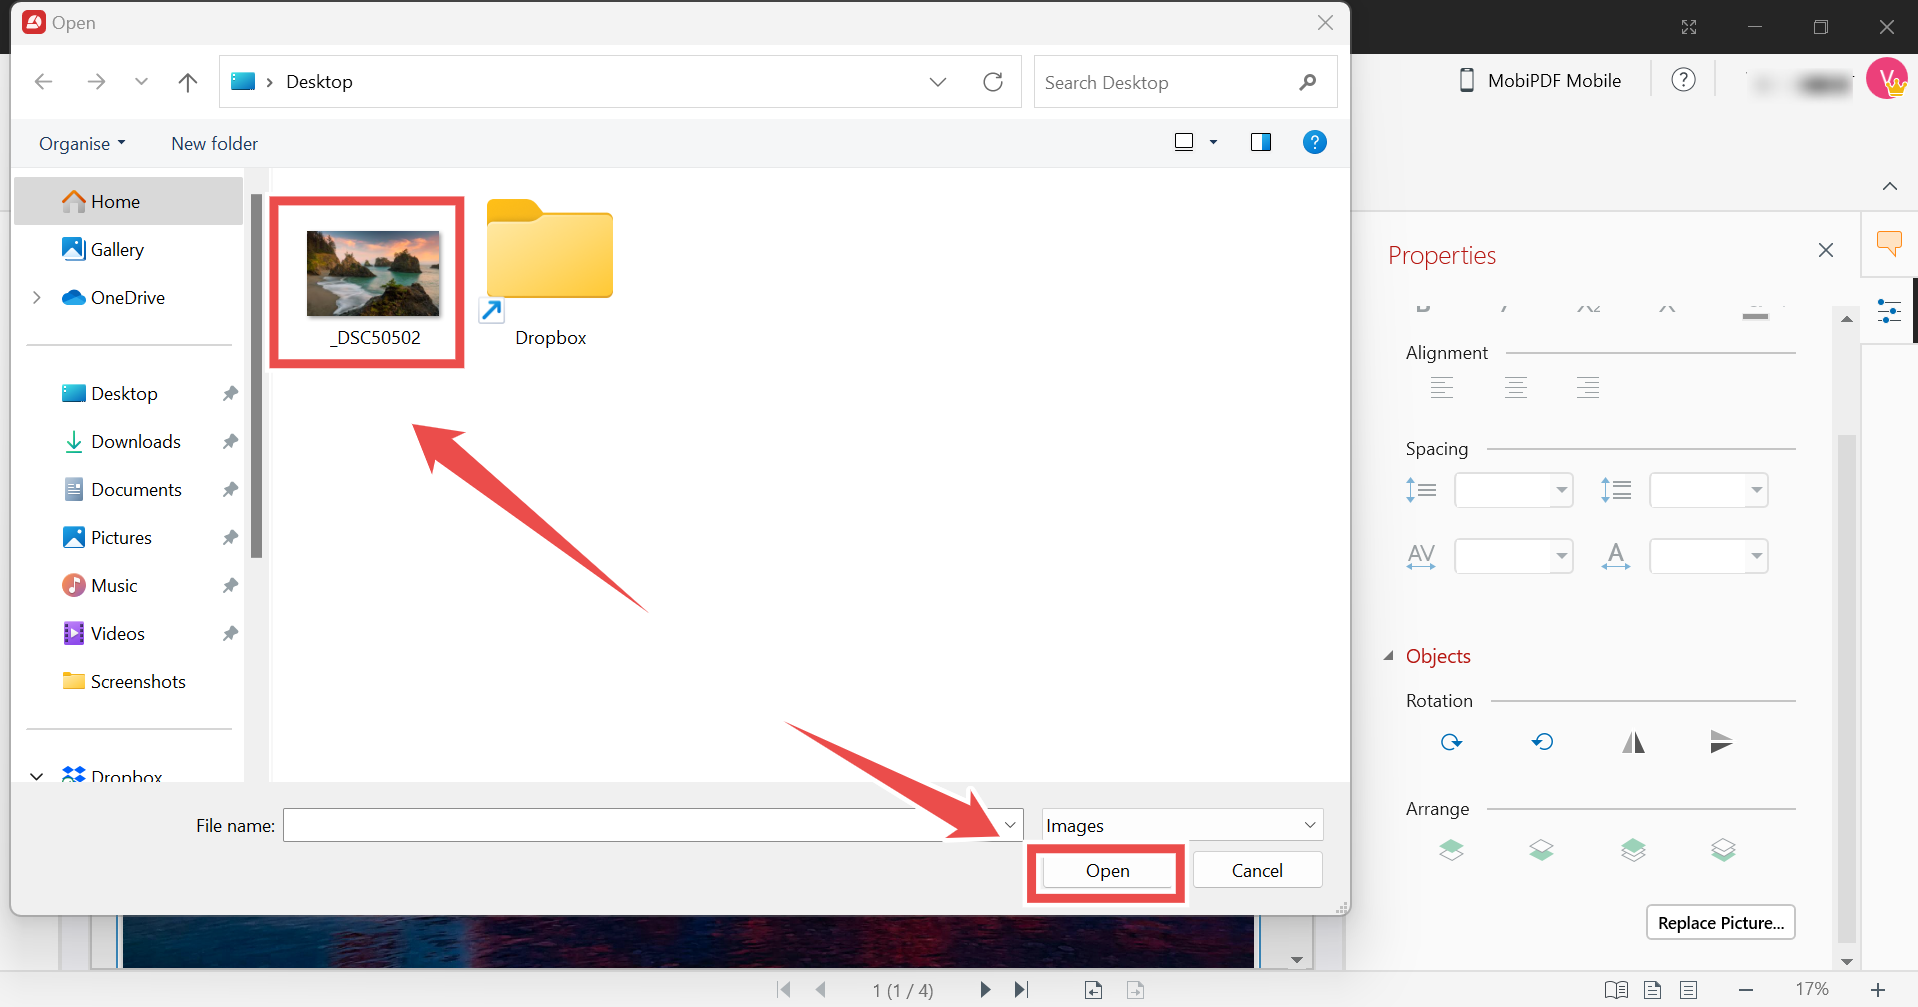Viewport: 1918px width, 1007px height.
Task: Align text to the left
Action: [1441, 388]
